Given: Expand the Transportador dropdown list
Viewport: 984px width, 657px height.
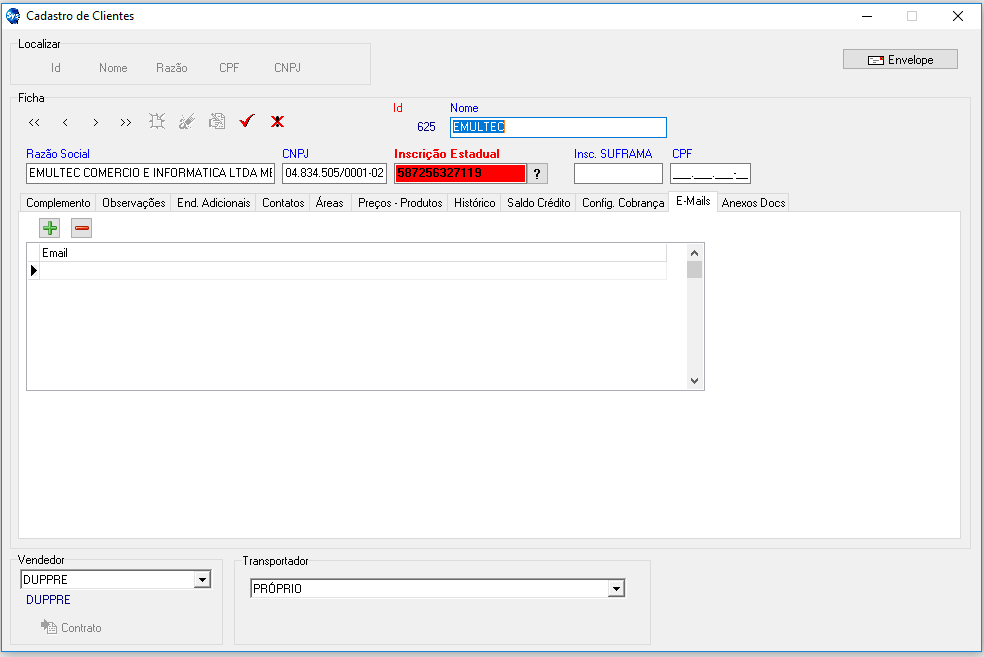Looking at the screenshot, I should pyautogui.click(x=616, y=589).
